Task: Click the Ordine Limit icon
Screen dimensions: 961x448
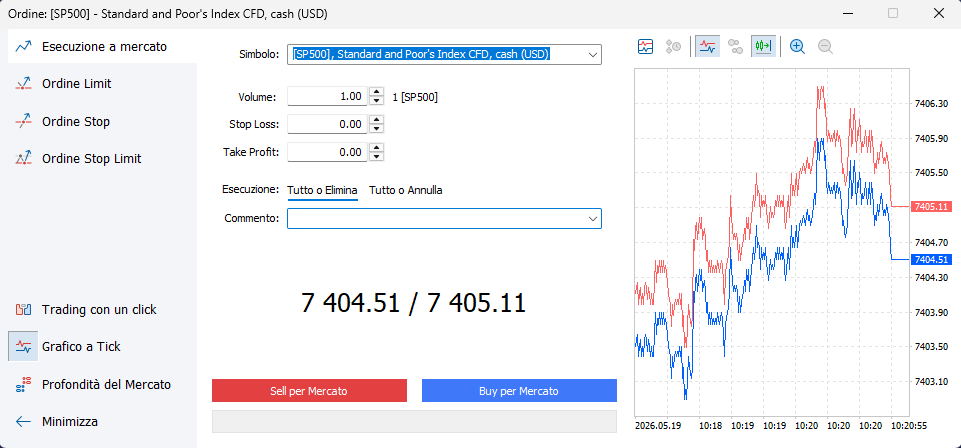Action: click(x=23, y=84)
